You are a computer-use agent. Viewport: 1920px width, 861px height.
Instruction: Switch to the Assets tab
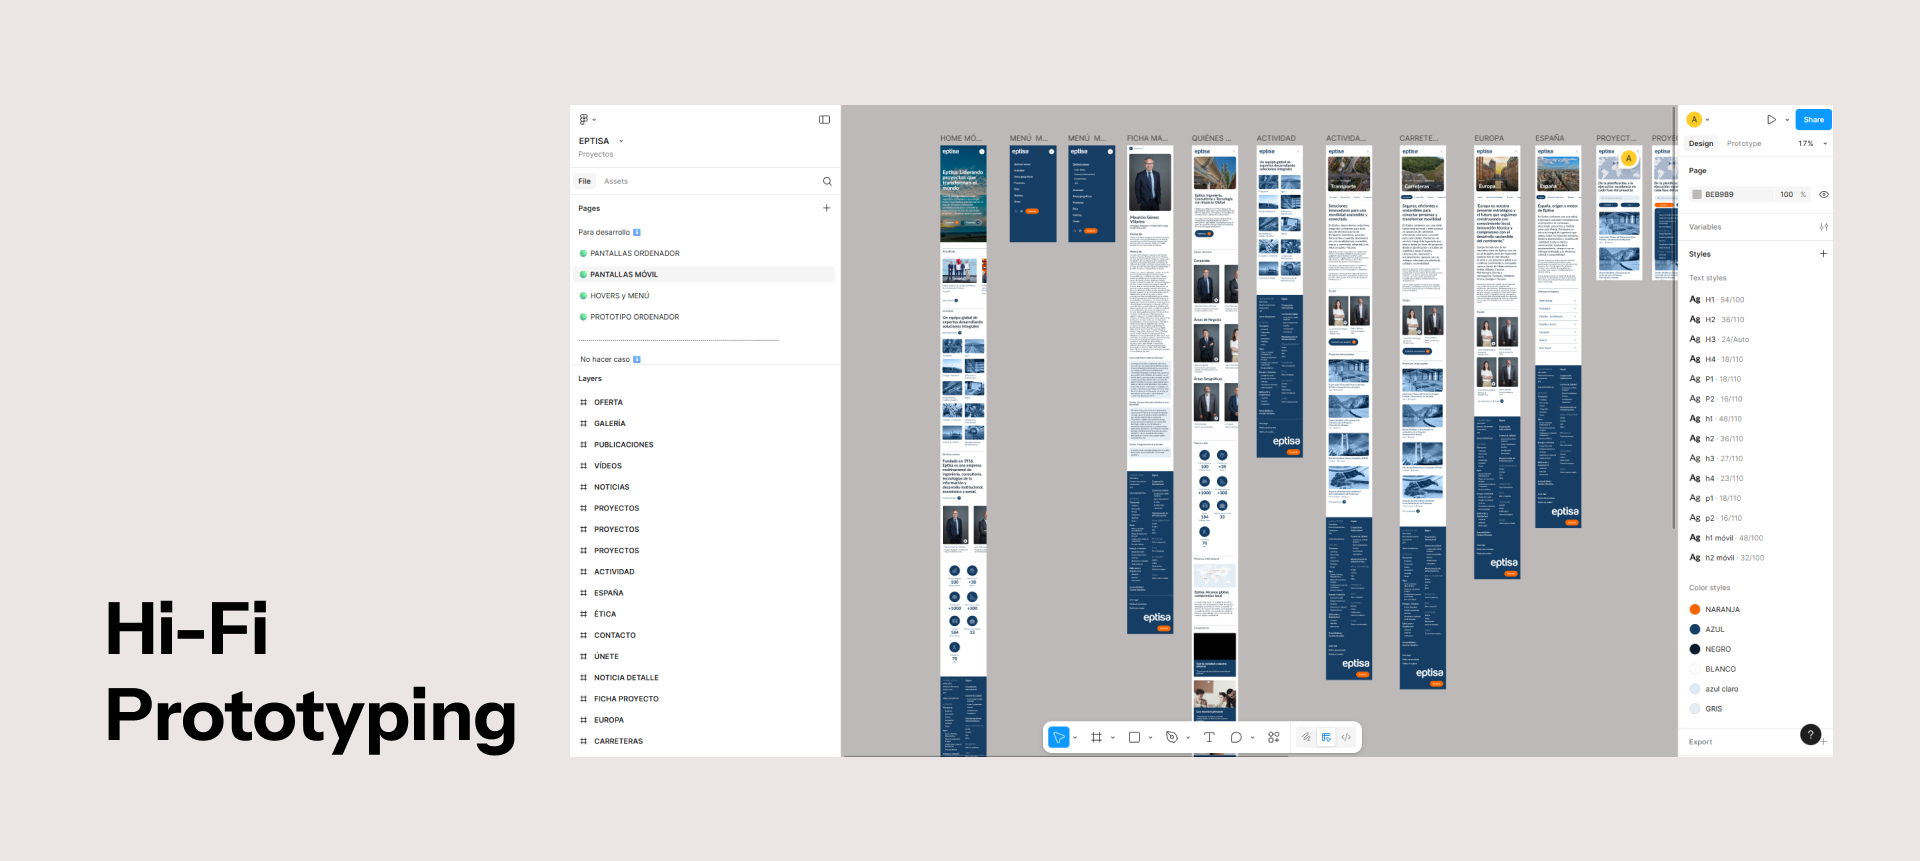616,181
